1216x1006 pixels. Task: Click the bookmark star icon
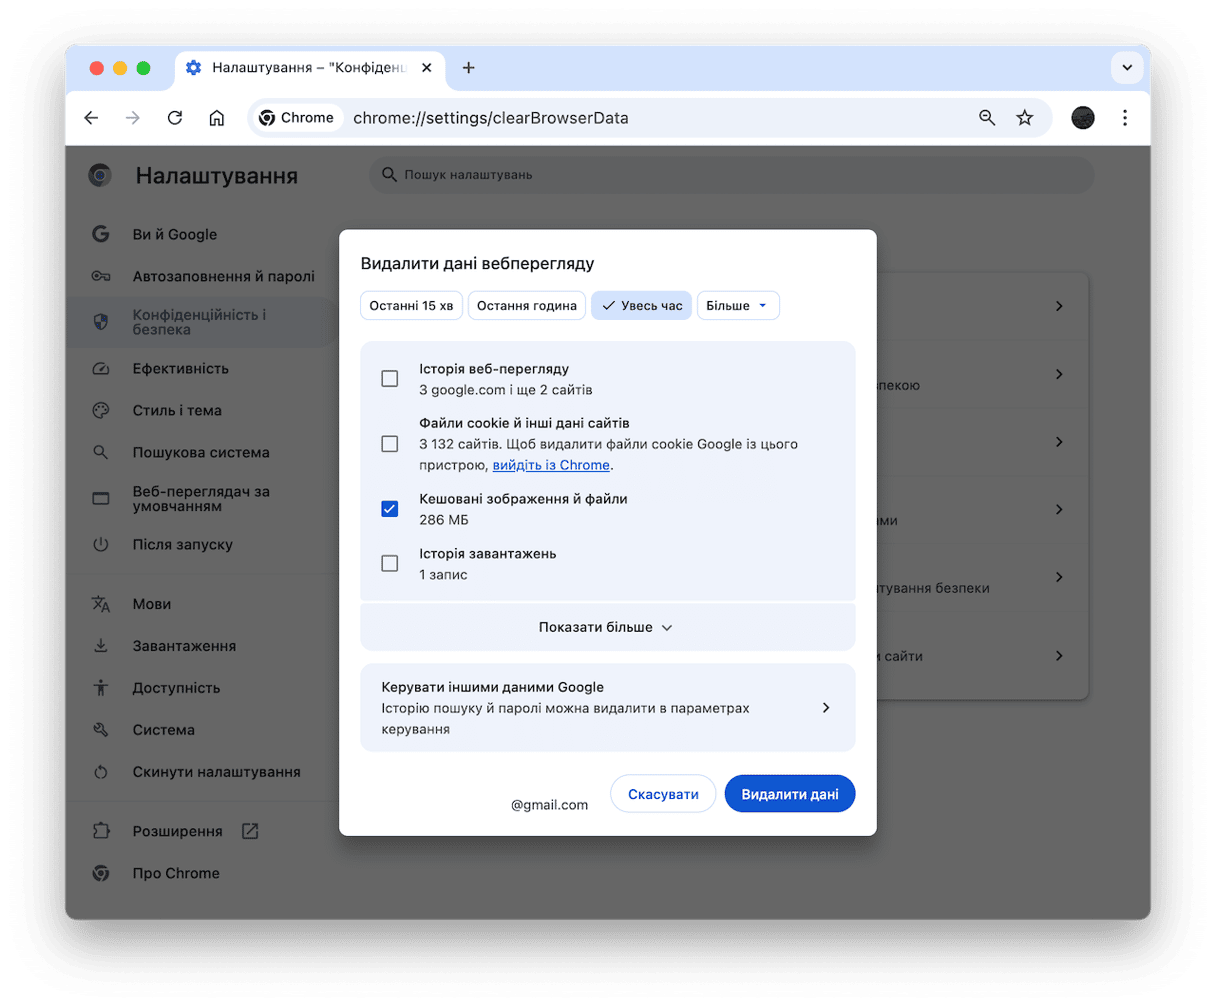[x=1024, y=118]
